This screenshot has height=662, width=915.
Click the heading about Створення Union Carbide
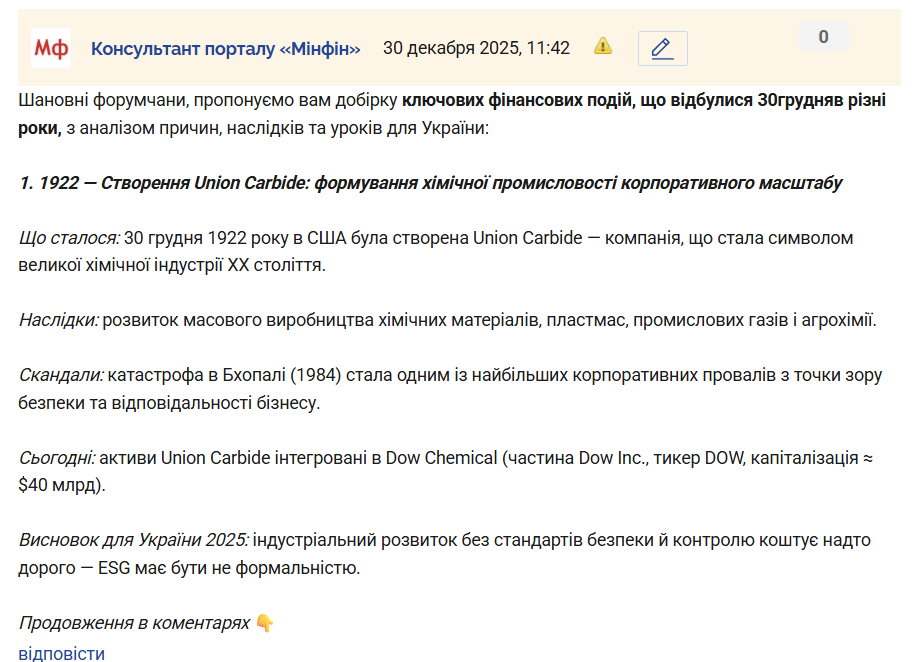(430, 183)
